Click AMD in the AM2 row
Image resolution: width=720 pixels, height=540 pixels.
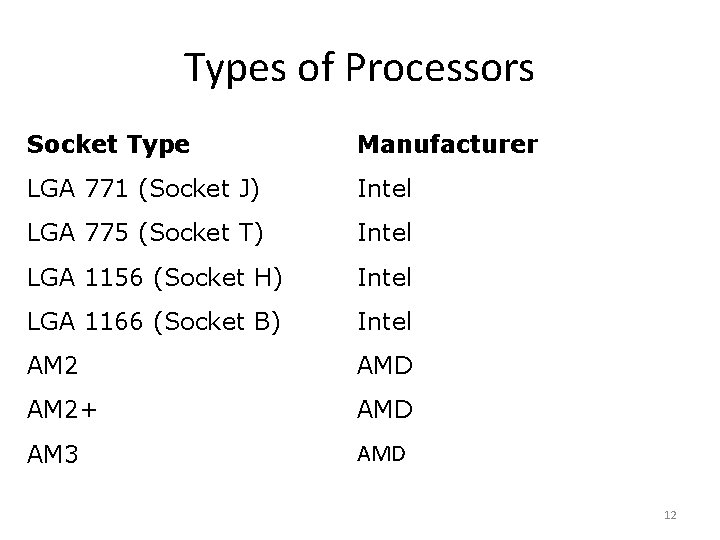click(385, 365)
